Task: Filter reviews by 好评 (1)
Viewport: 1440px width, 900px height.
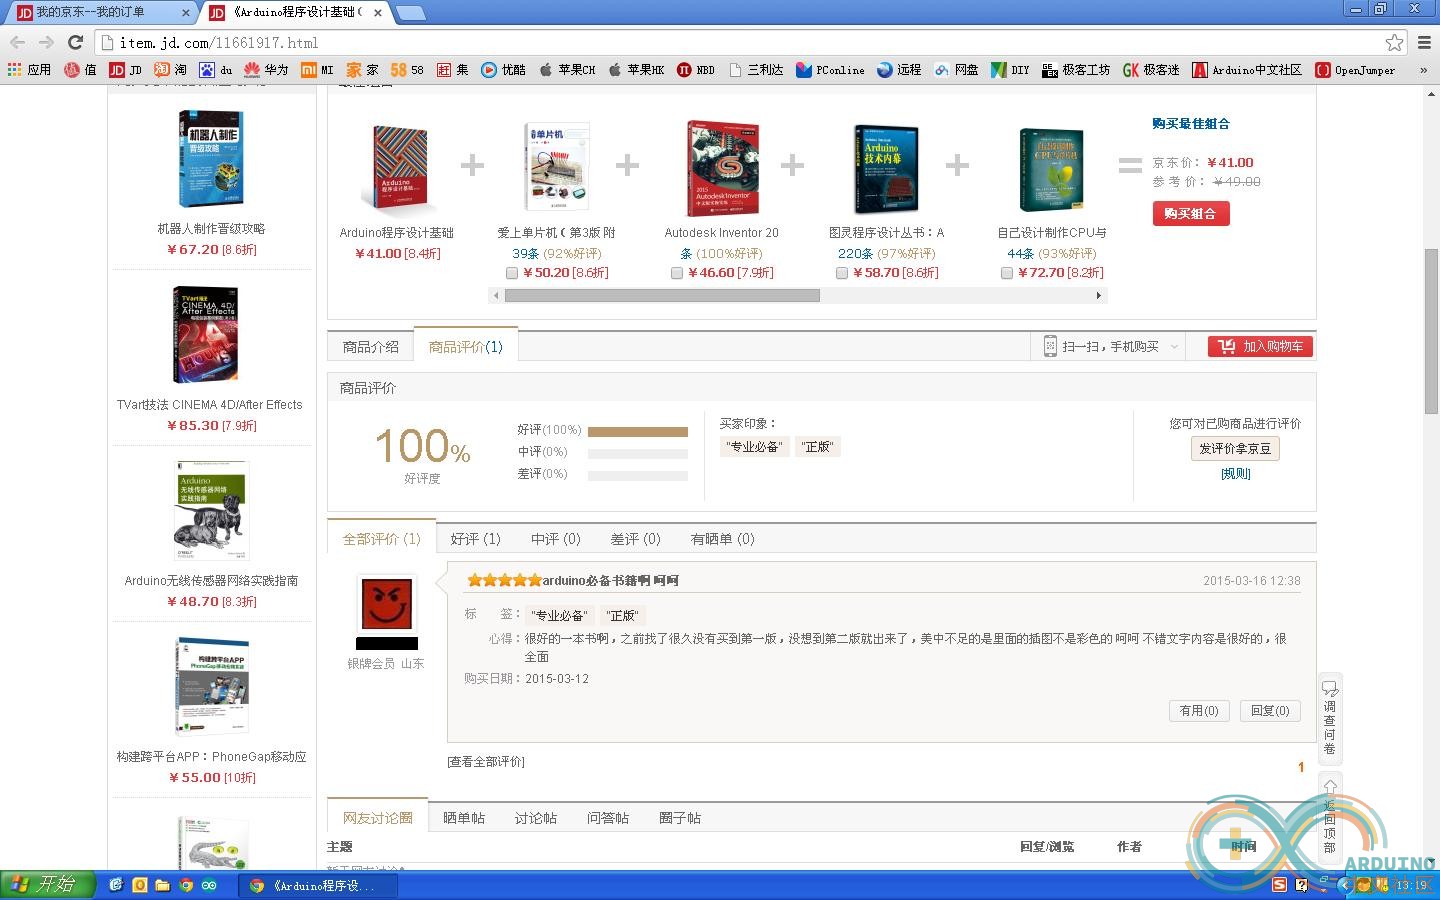Action: [x=475, y=539]
